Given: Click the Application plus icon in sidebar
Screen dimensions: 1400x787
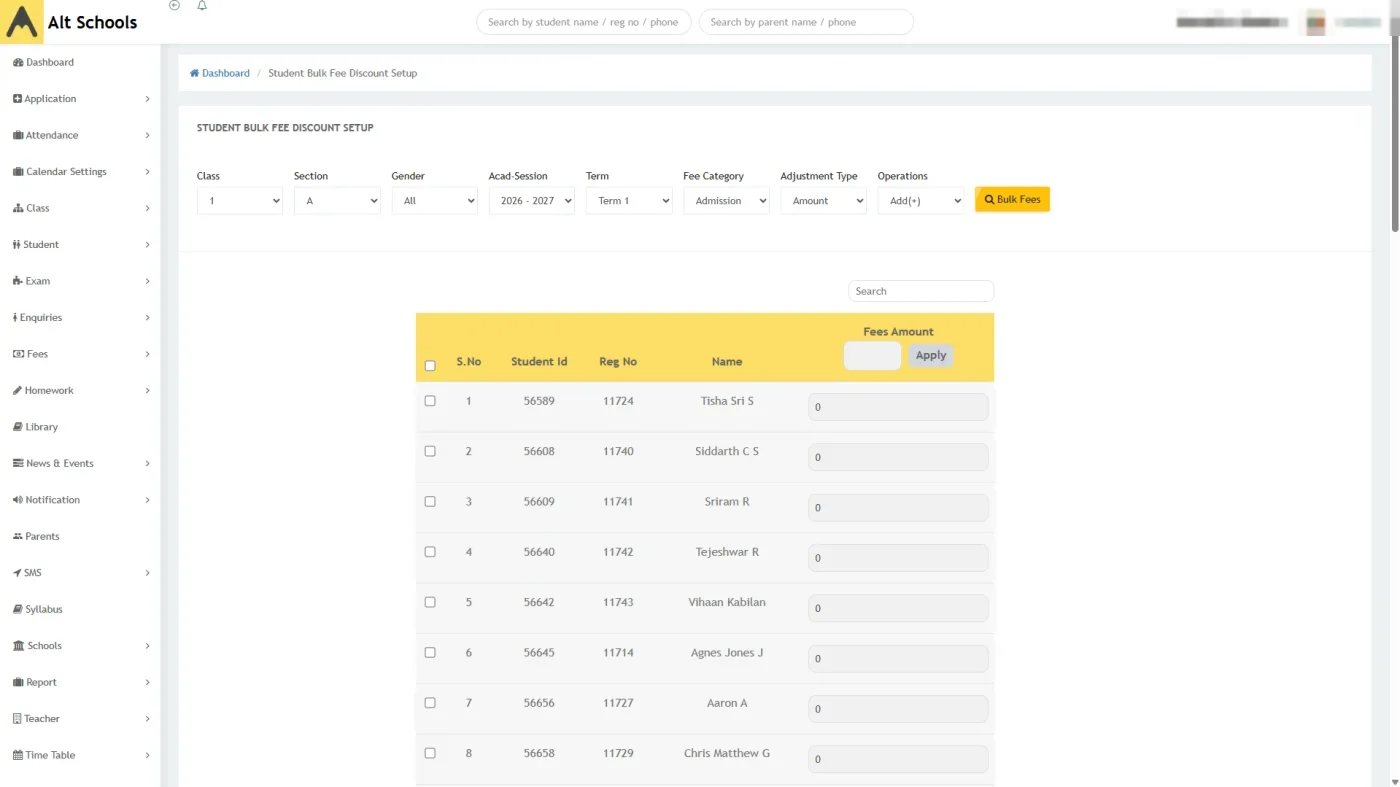Looking at the screenshot, I should 17,99.
